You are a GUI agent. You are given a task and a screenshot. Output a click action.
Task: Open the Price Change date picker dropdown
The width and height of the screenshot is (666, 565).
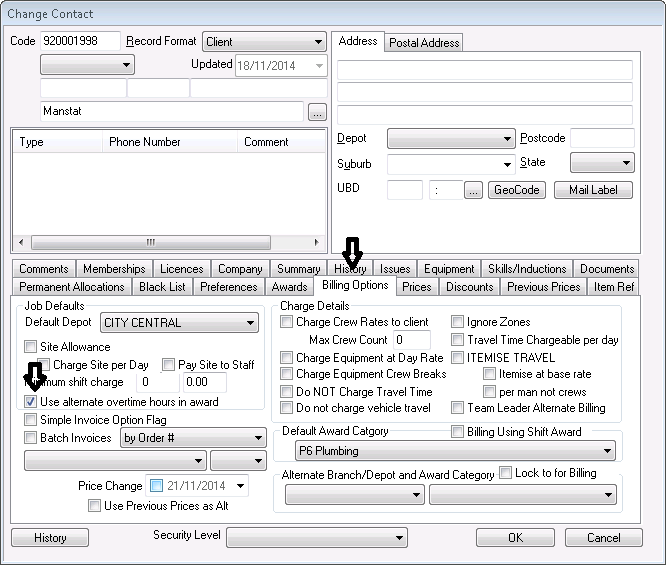pyautogui.click(x=241, y=486)
